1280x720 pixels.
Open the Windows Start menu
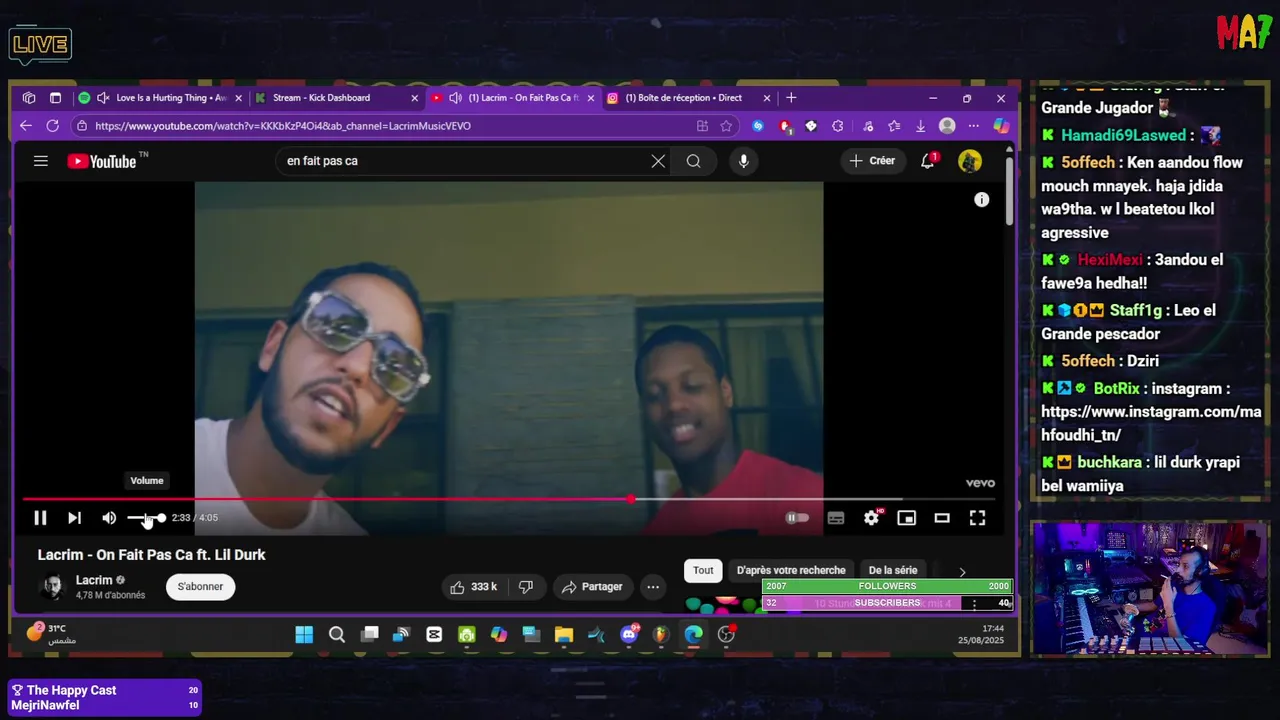pos(304,634)
